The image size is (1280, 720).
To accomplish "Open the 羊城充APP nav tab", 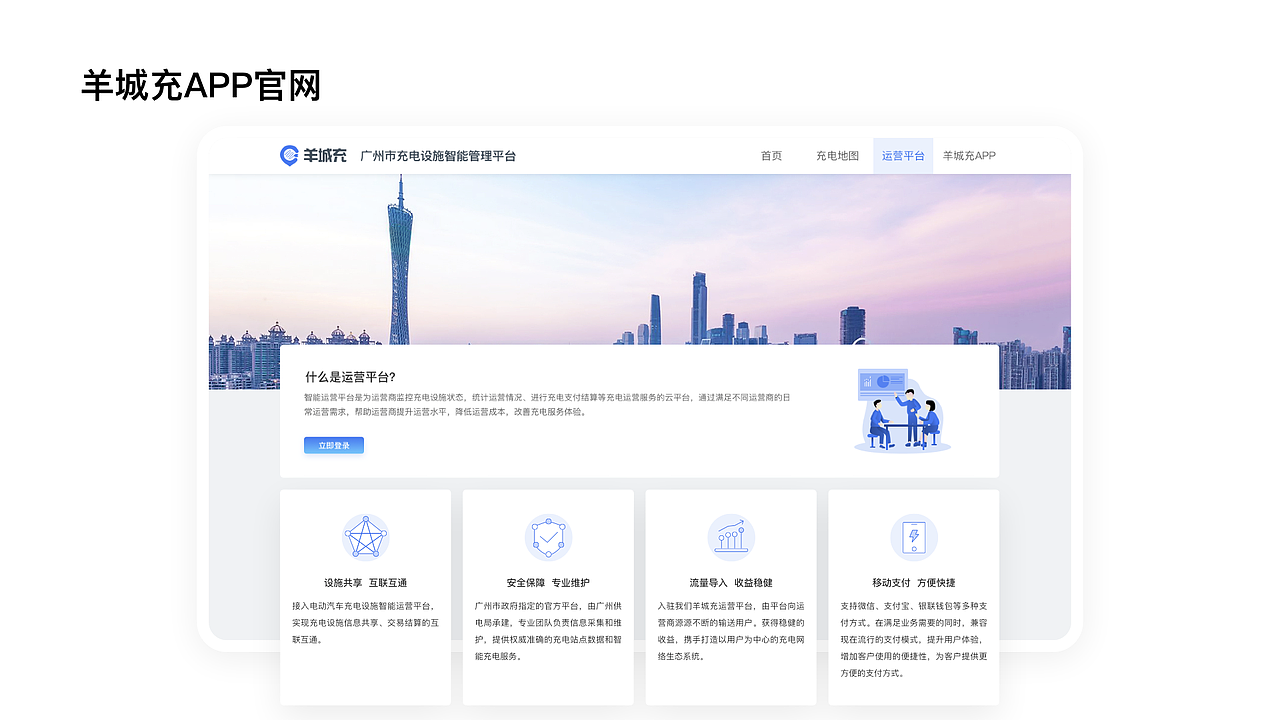I will [969, 156].
